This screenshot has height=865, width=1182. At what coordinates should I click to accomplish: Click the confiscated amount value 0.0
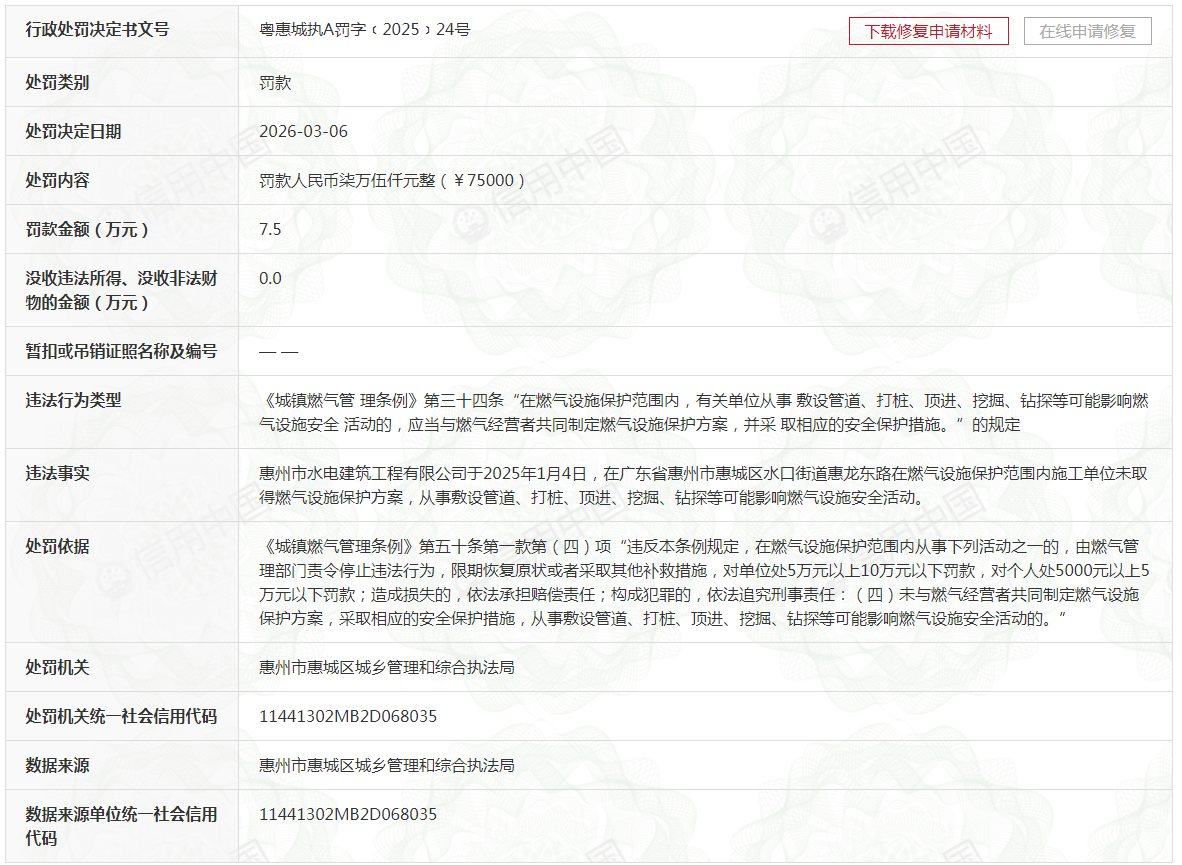pyautogui.click(x=270, y=278)
